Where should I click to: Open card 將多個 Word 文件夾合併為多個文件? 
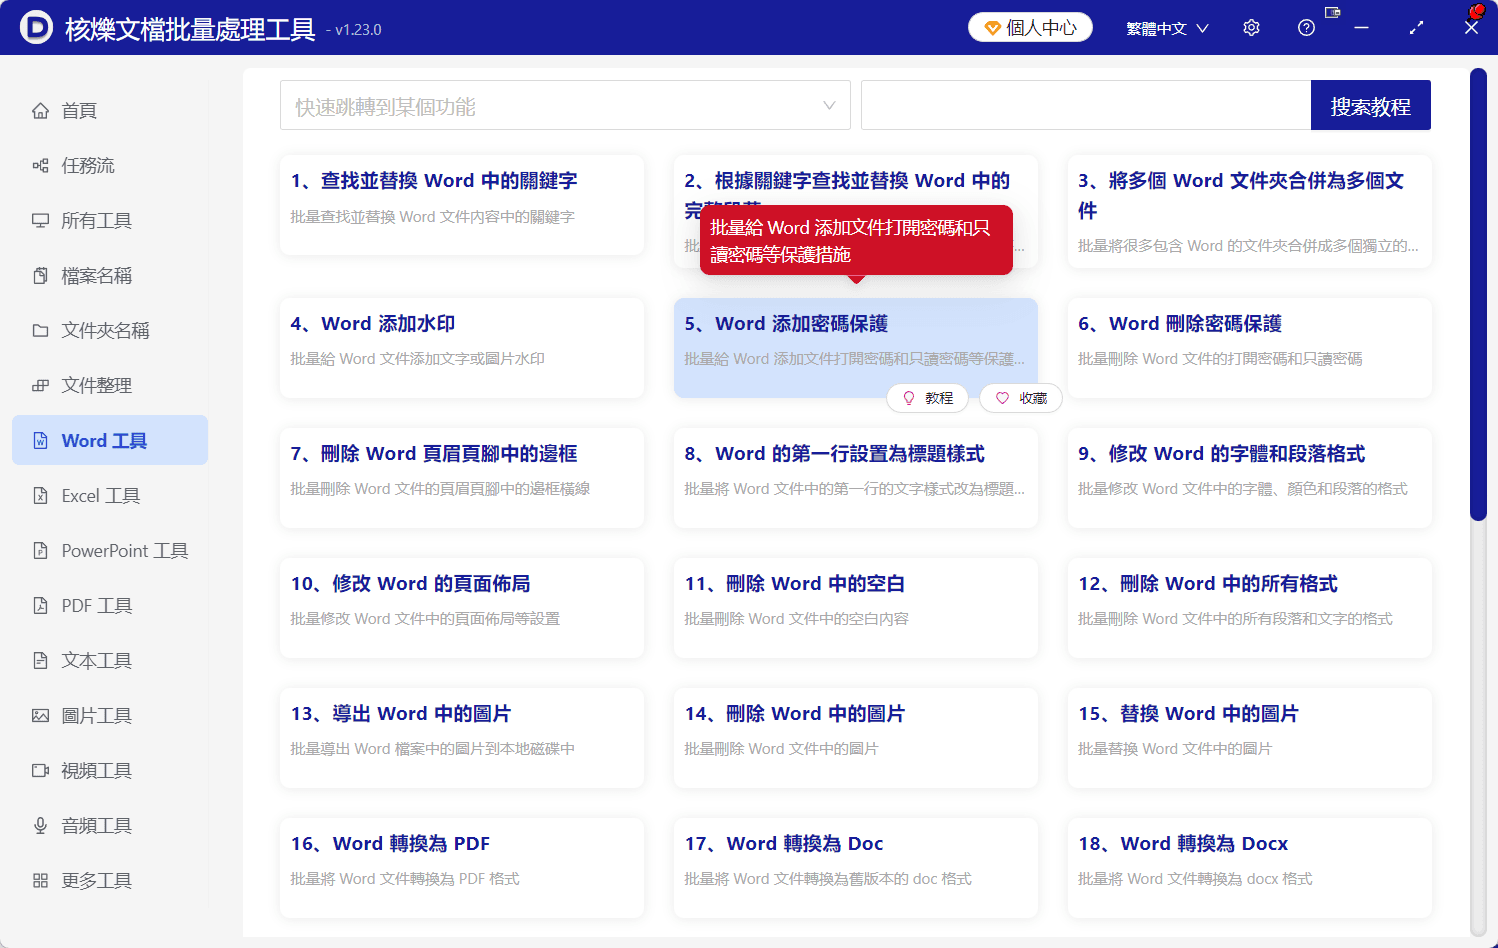[1250, 211]
